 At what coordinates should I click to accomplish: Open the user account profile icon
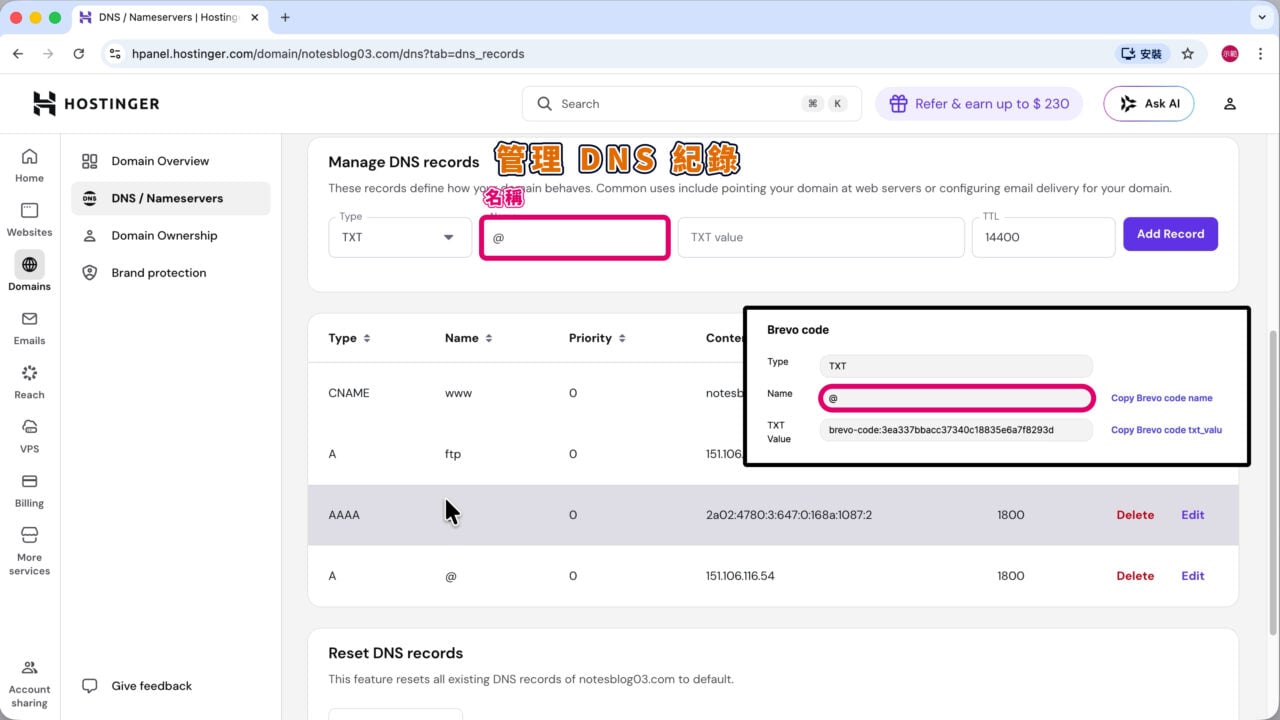[x=1230, y=104]
